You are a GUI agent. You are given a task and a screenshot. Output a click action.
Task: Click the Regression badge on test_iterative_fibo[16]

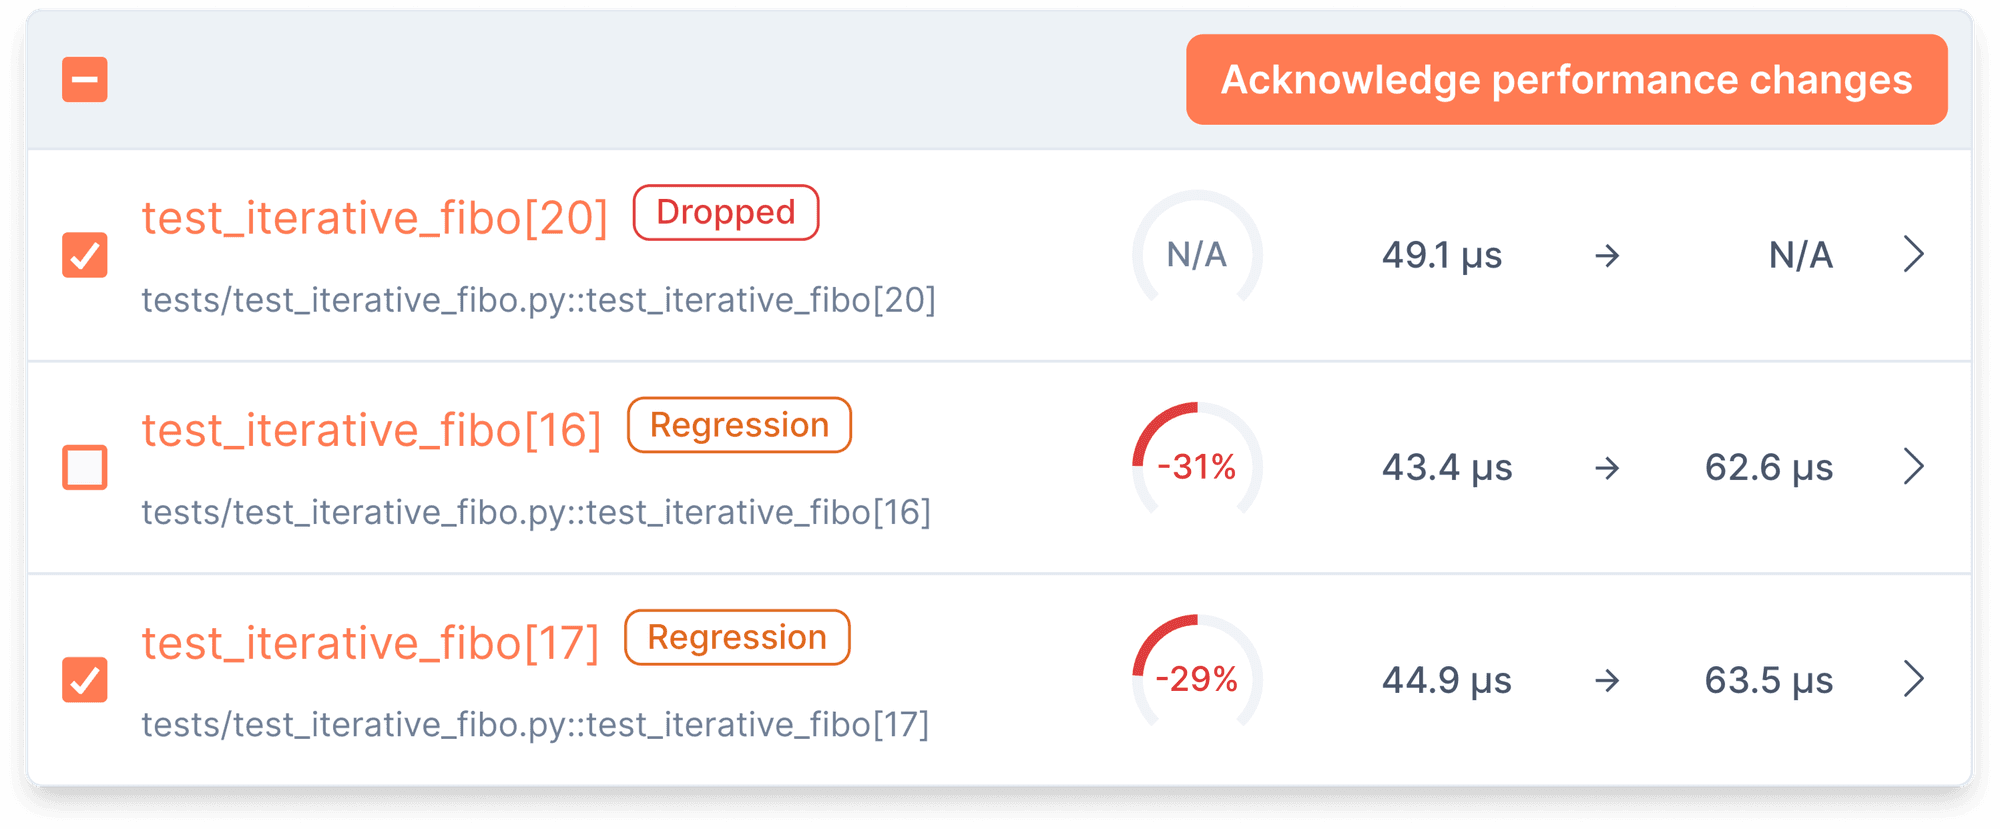739,425
